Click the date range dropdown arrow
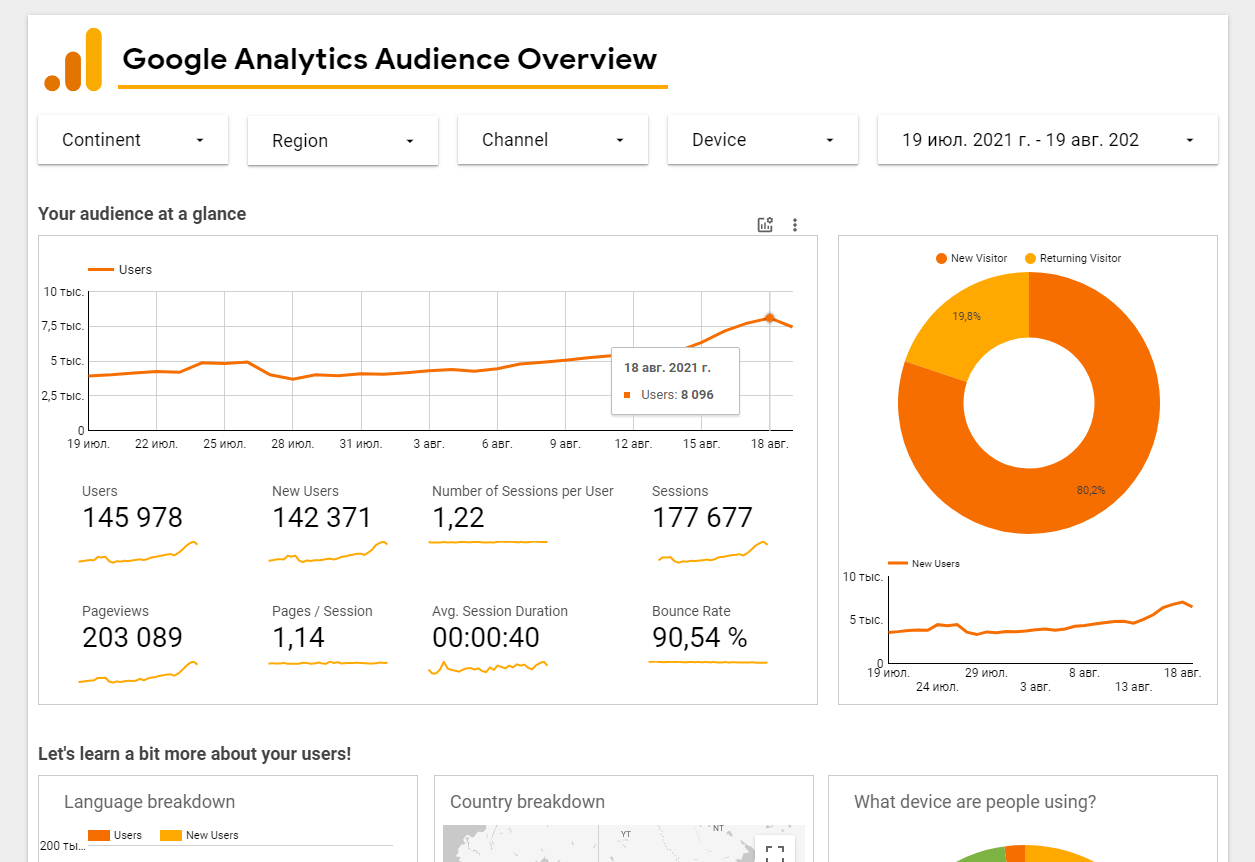 pos(1190,141)
